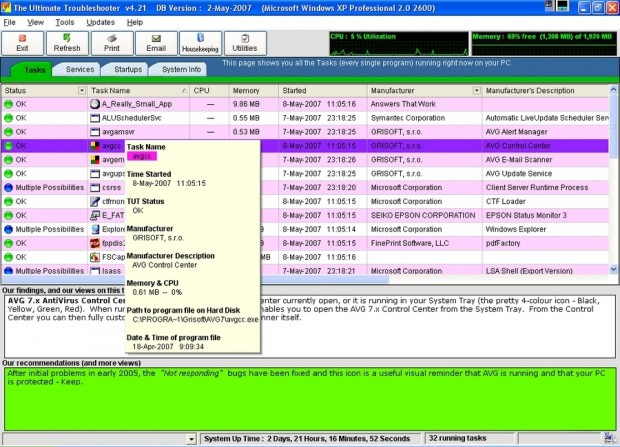
Task: Click the E_FAT EPSON task icon
Action: [x=95, y=215]
